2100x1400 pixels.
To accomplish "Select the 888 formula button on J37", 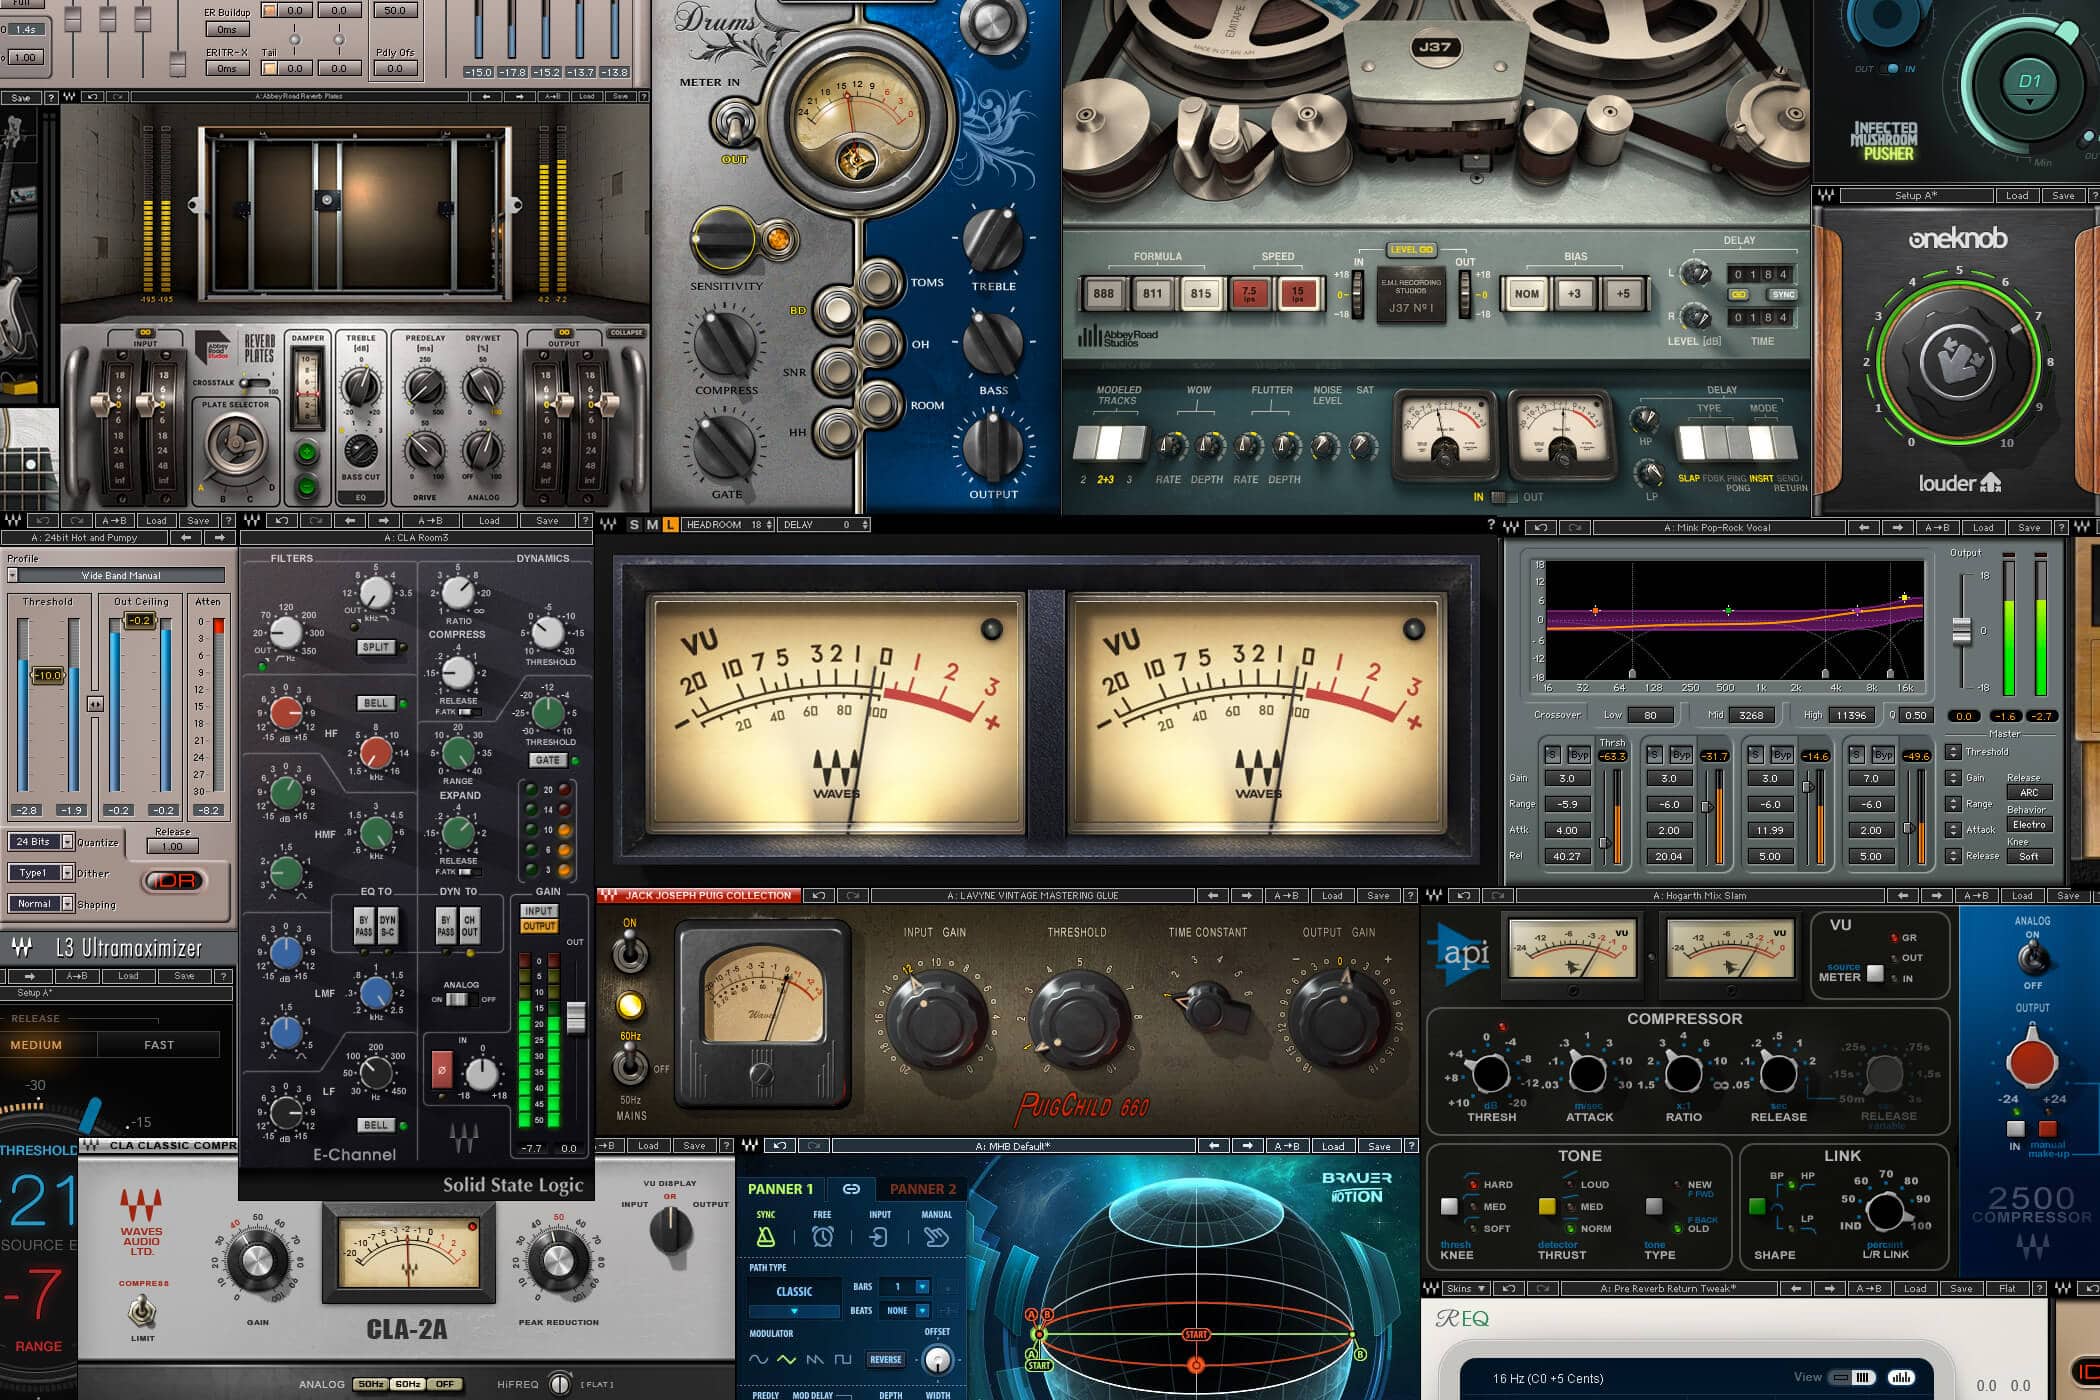I will click(x=1104, y=294).
